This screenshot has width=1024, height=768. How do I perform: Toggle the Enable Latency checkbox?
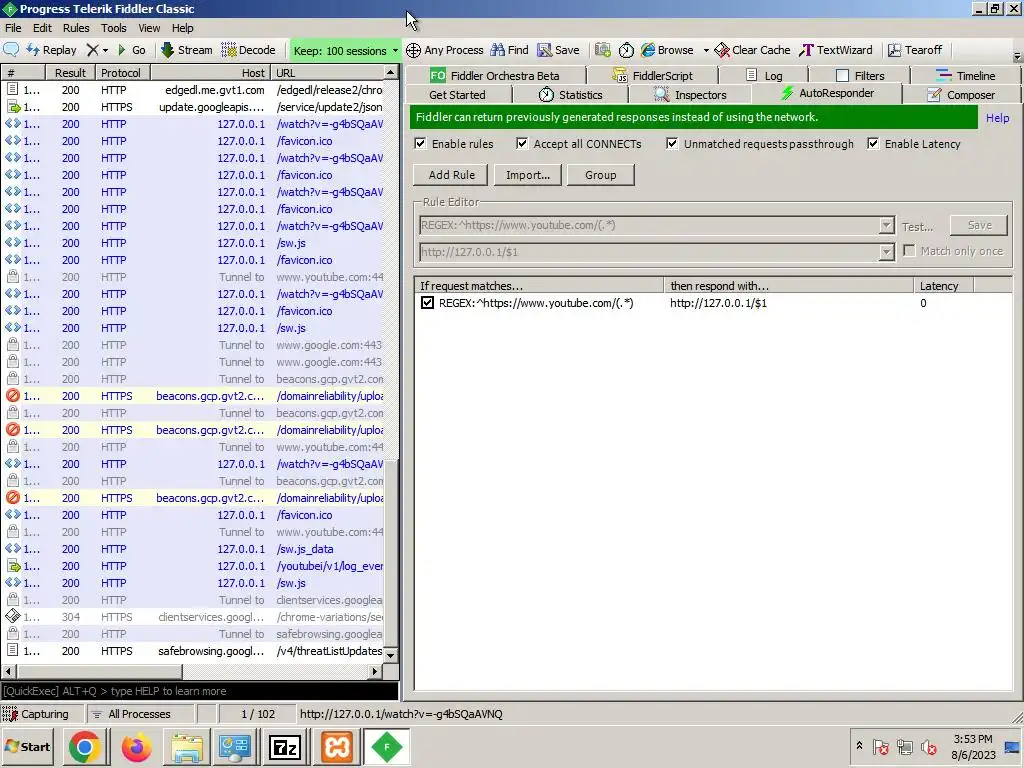point(873,144)
